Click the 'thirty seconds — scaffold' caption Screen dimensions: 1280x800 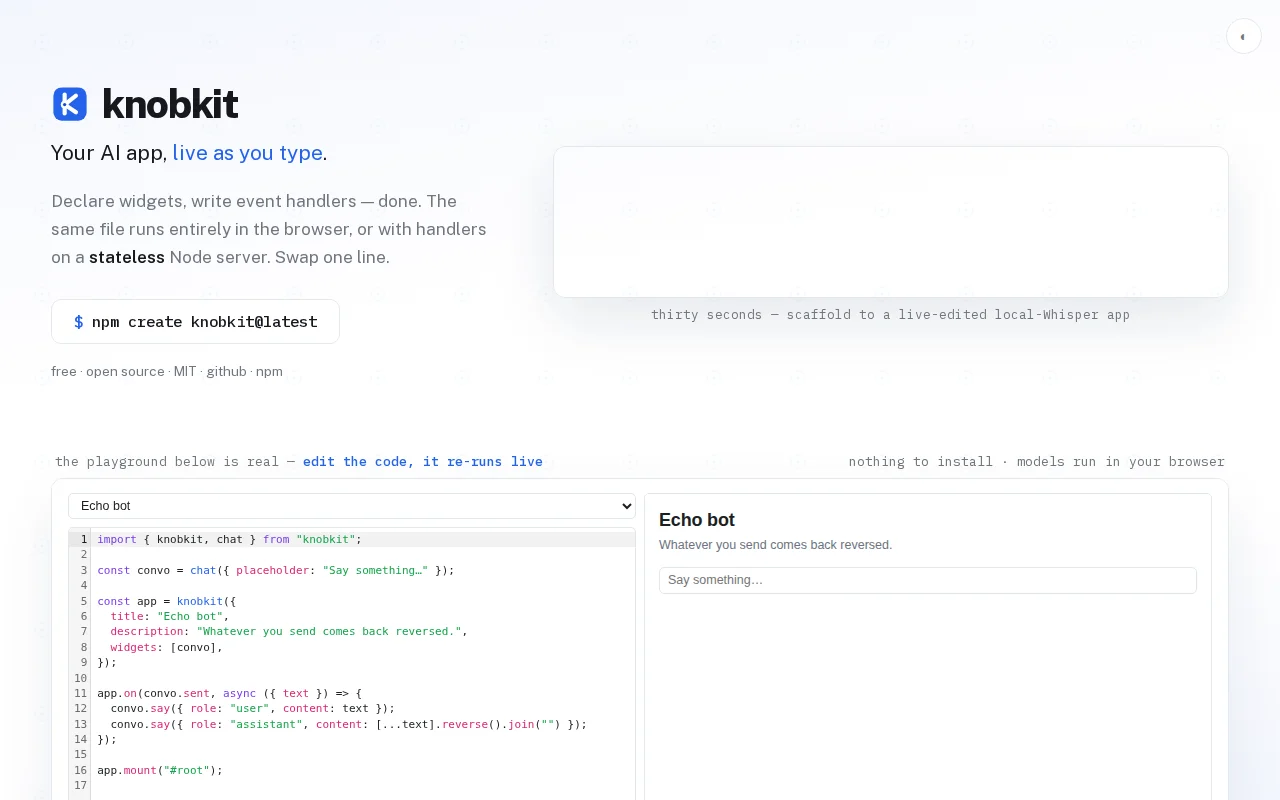(890, 314)
